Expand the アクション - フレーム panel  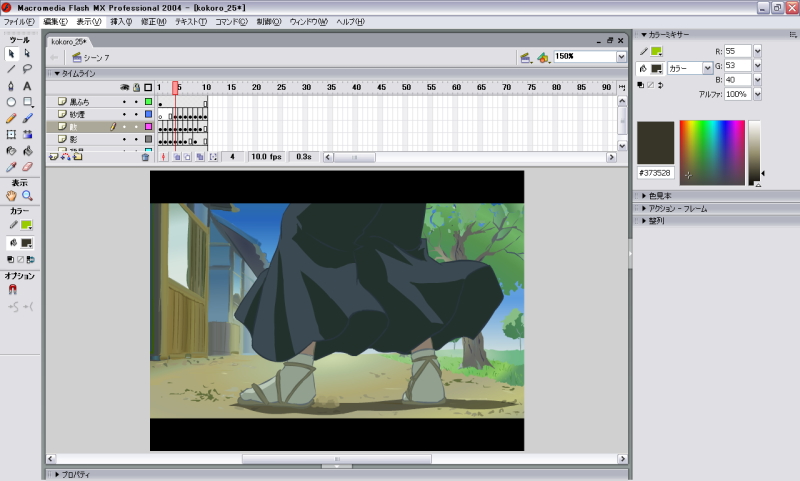[x=644, y=209]
